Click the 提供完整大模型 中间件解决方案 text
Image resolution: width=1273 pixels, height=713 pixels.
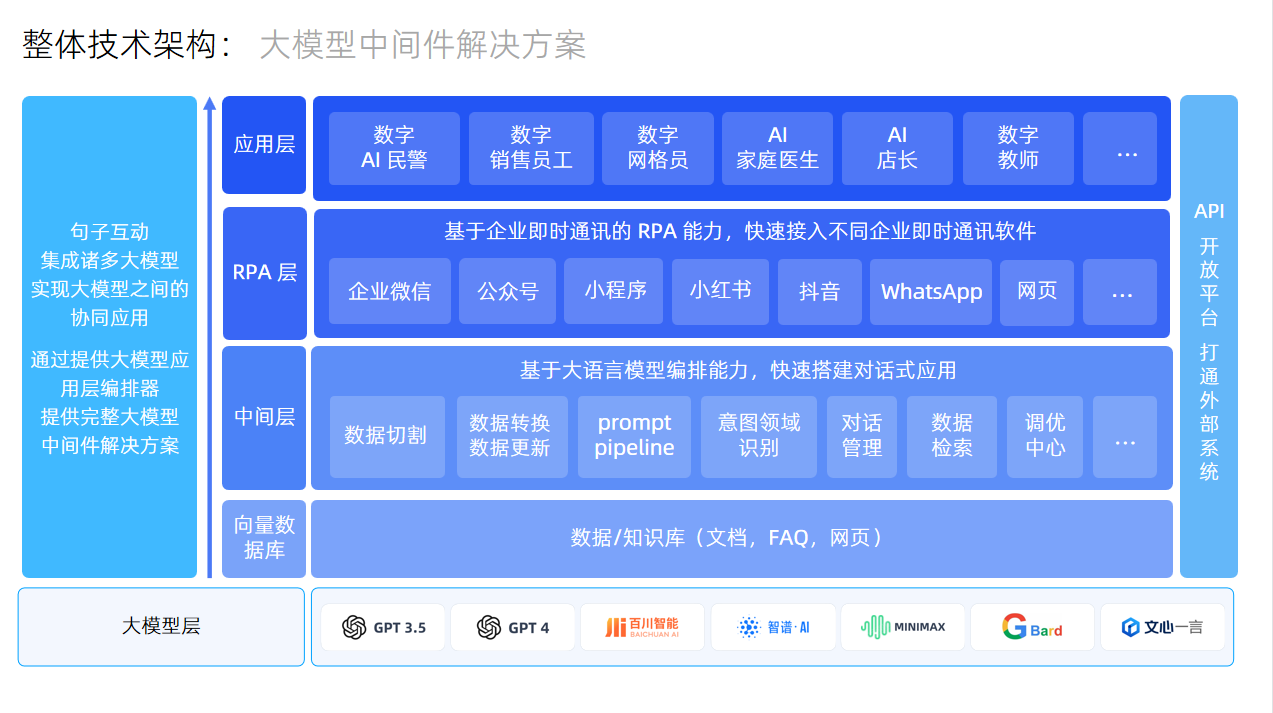(110, 432)
